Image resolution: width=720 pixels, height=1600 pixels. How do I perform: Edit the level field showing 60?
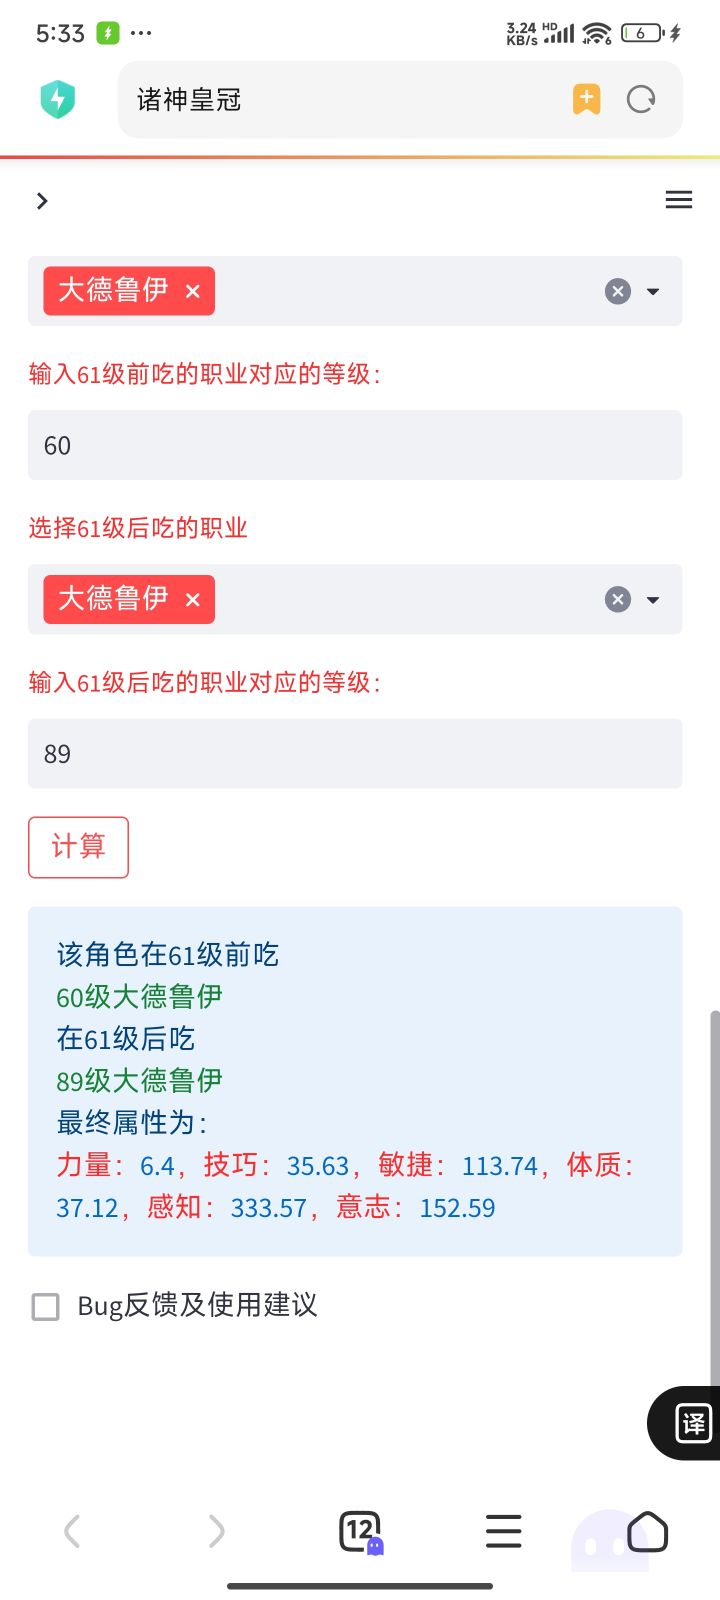click(x=355, y=445)
